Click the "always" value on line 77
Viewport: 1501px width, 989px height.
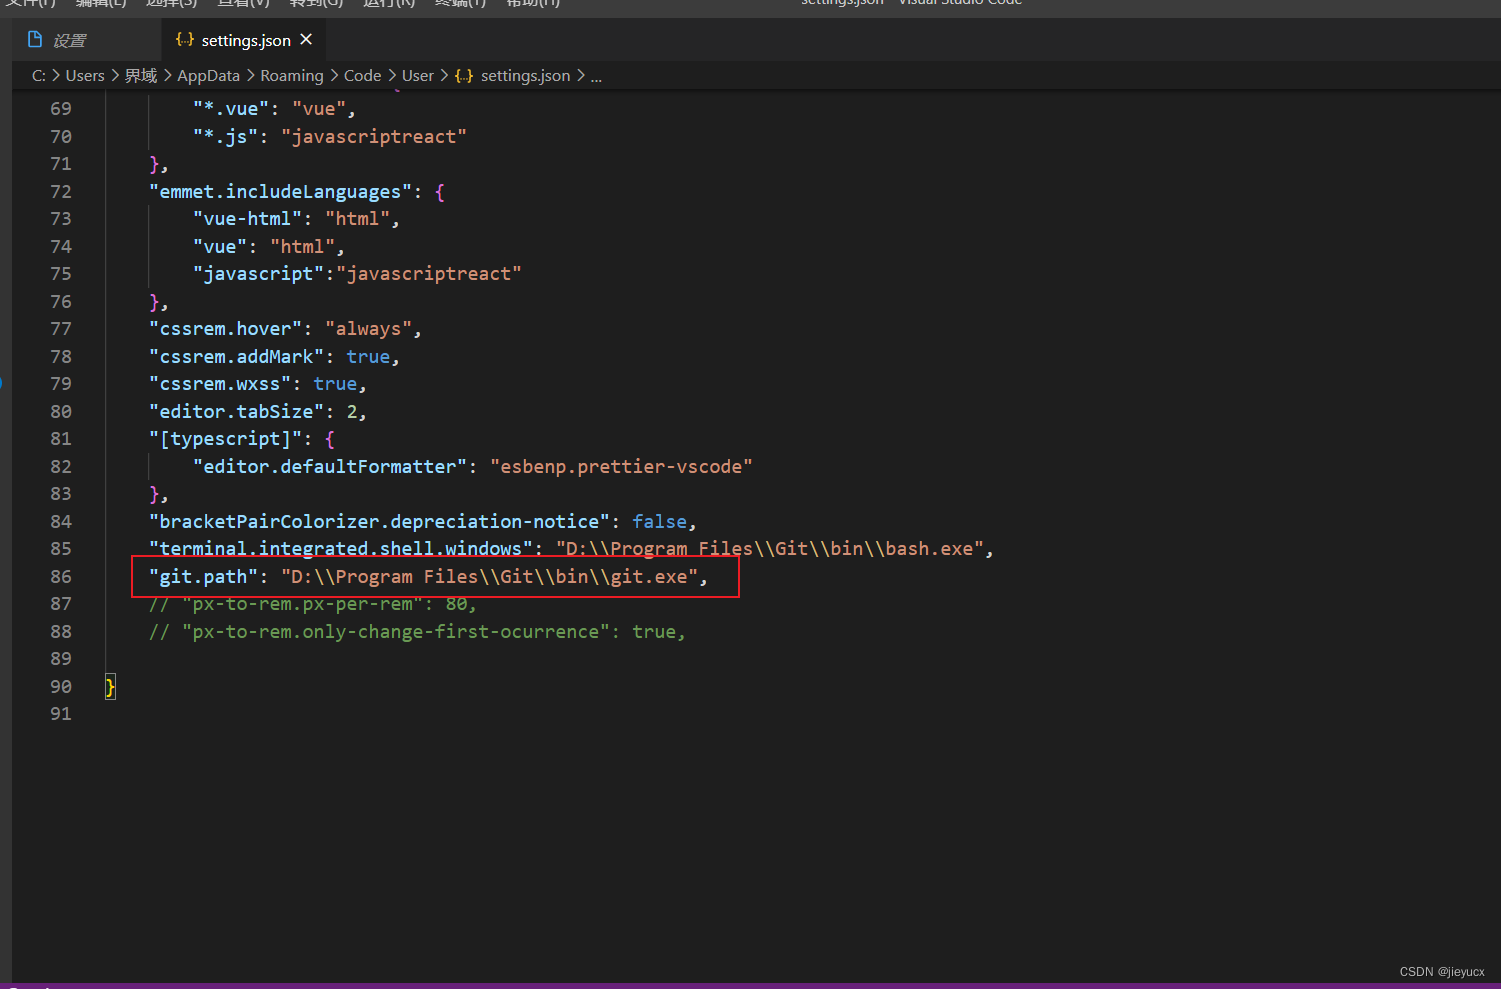[x=369, y=328]
